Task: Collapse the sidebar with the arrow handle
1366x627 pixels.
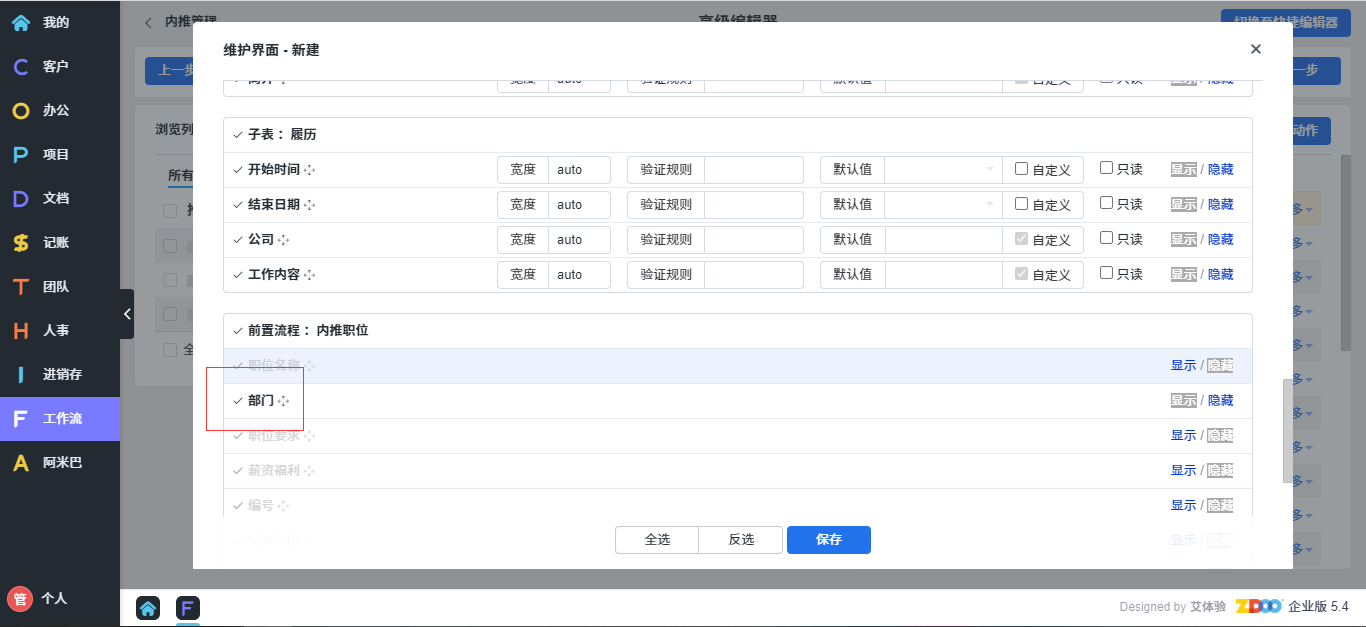Action: pyautogui.click(x=127, y=314)
